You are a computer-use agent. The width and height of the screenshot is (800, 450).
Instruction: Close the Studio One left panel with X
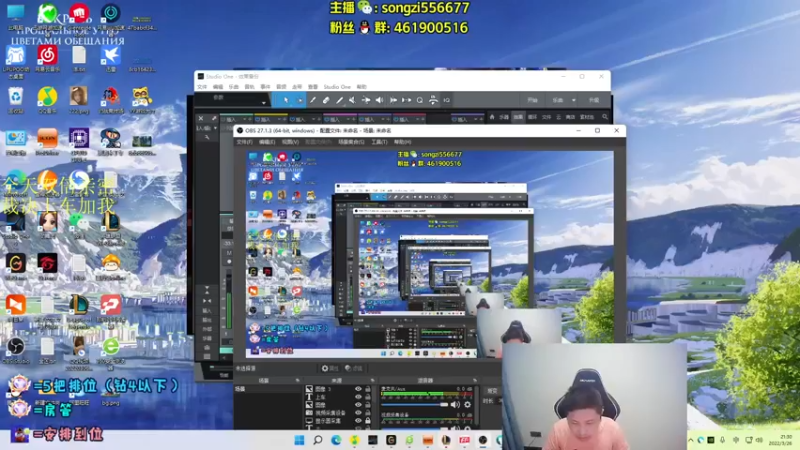coord(201,118)
